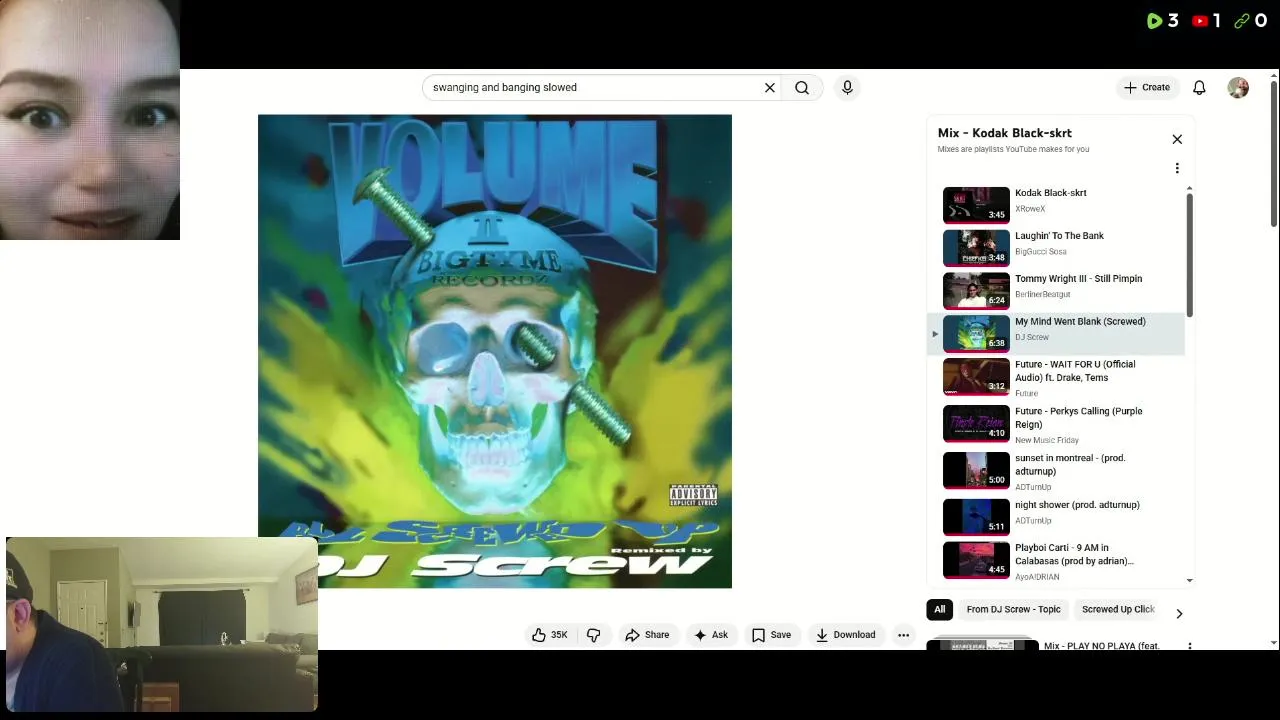Select the Screwed Up Click chip
Screen dimensions: 1280x720
click(1118, 609)
